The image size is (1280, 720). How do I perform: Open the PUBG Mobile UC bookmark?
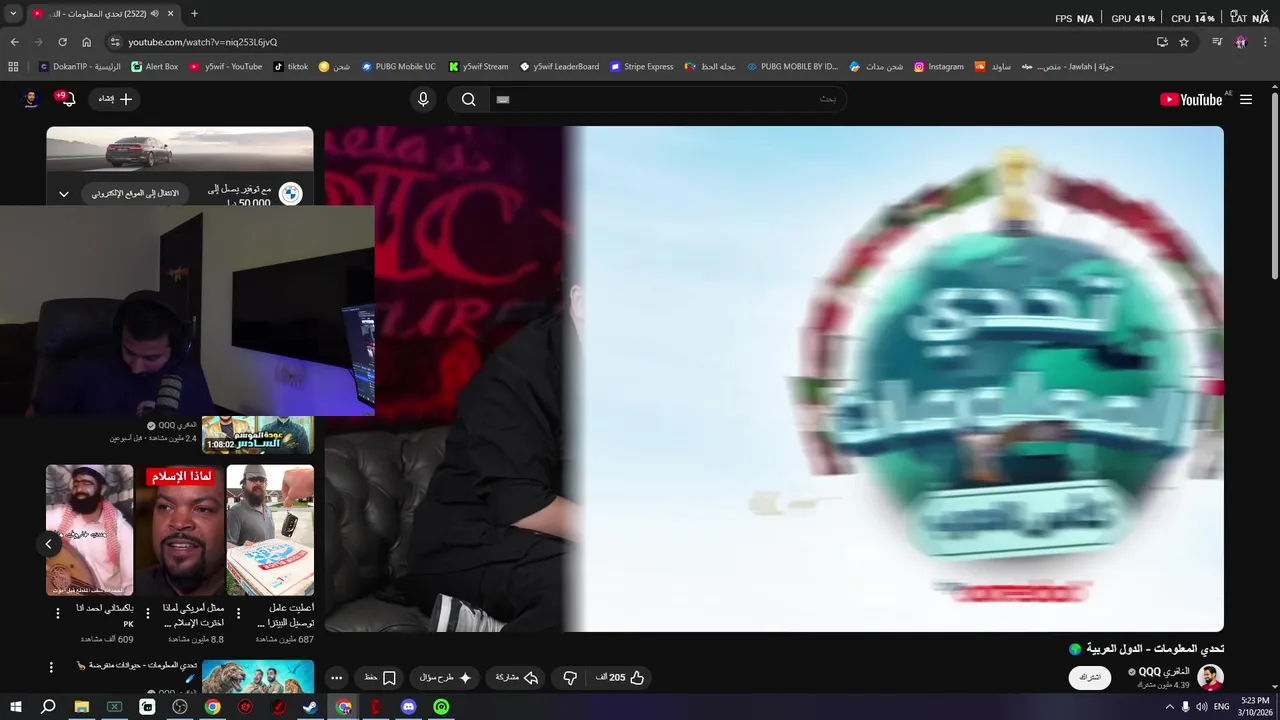point(399,67)
